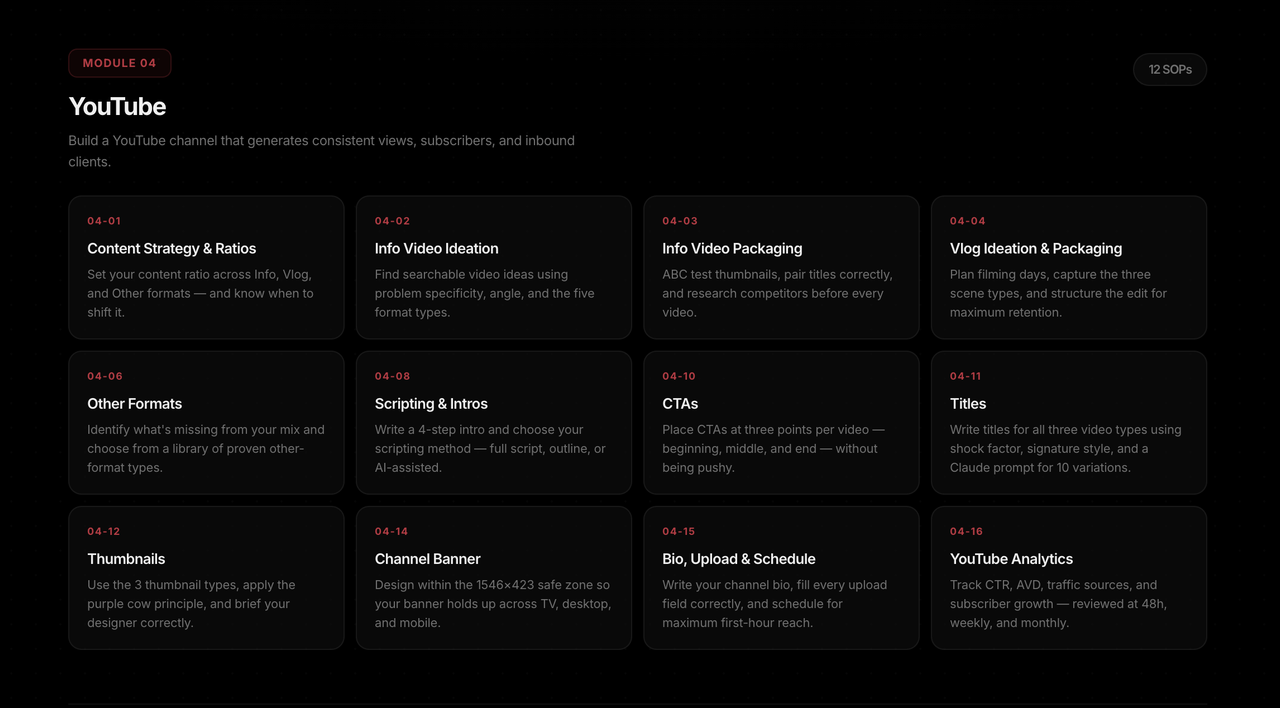Click the 04-03 SOP number label
The image size is (1280, 708).
(680, 221)
